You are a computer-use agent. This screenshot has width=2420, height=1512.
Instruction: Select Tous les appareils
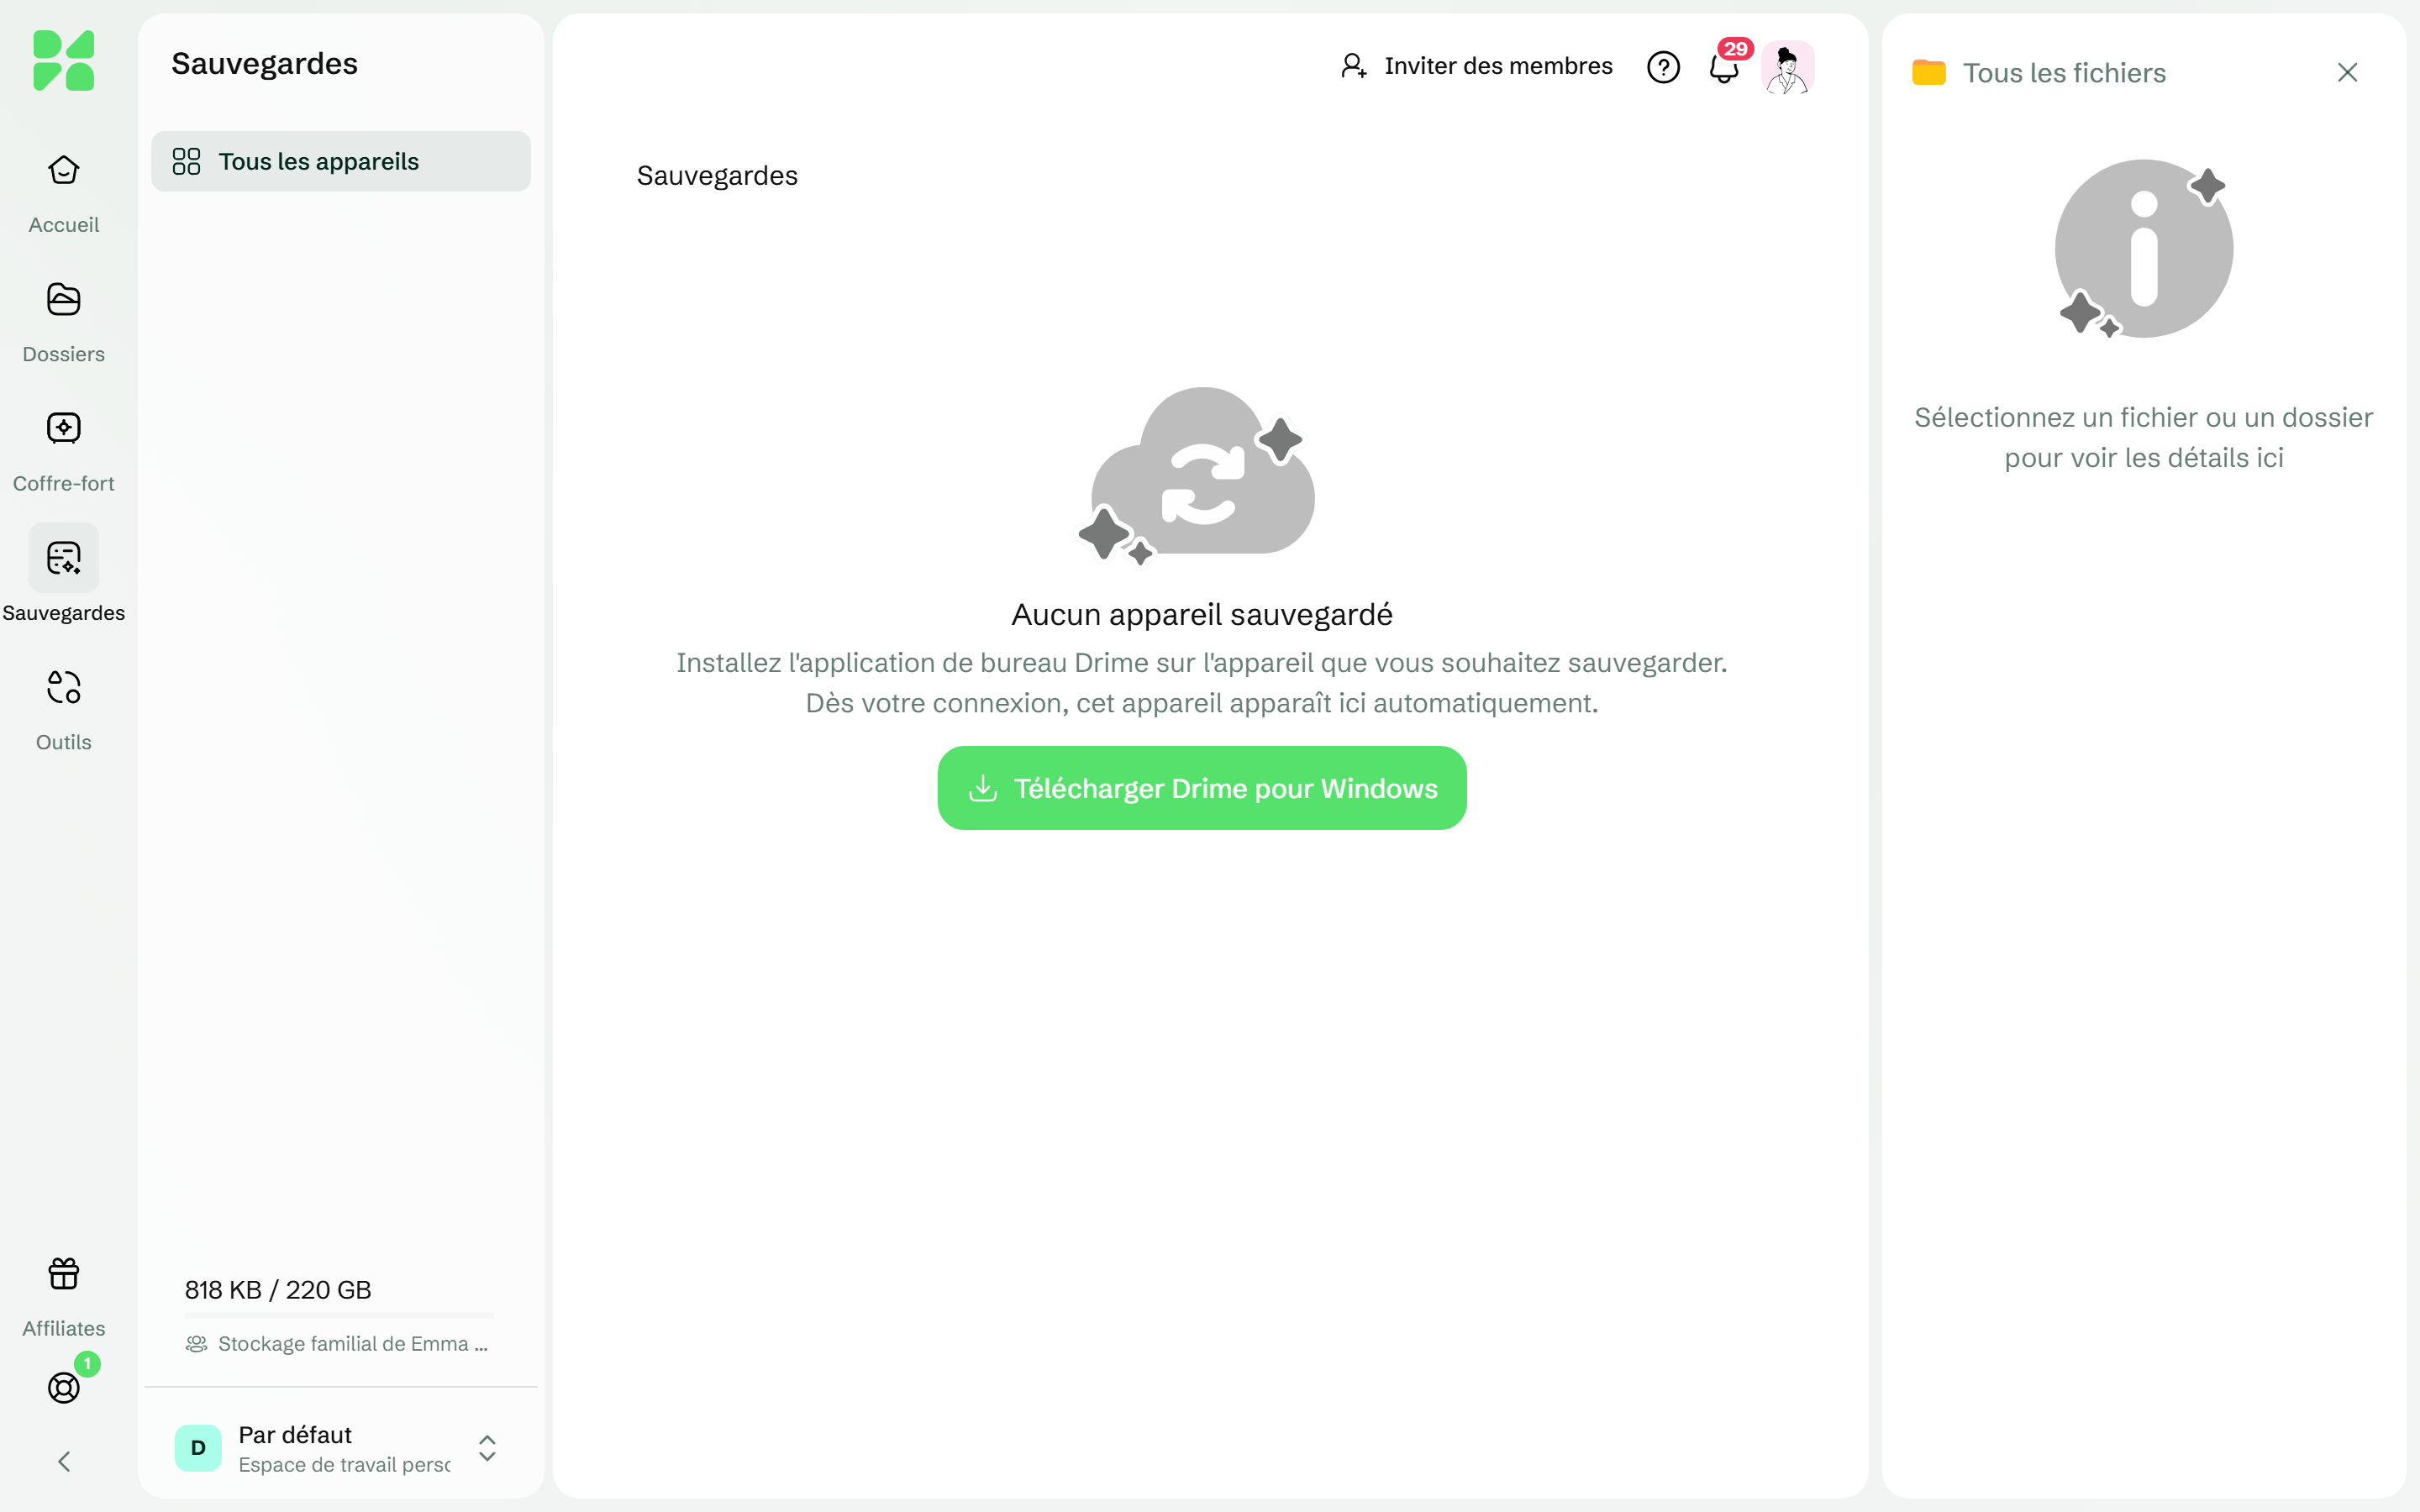(x=341, y=161)
